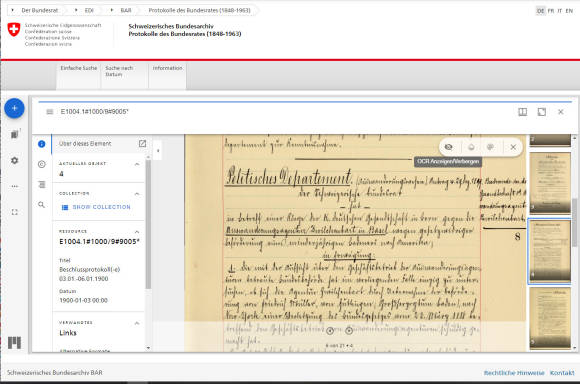Select page 3 thumbnail in strip
580x384 pixels.
click(550, 183)
